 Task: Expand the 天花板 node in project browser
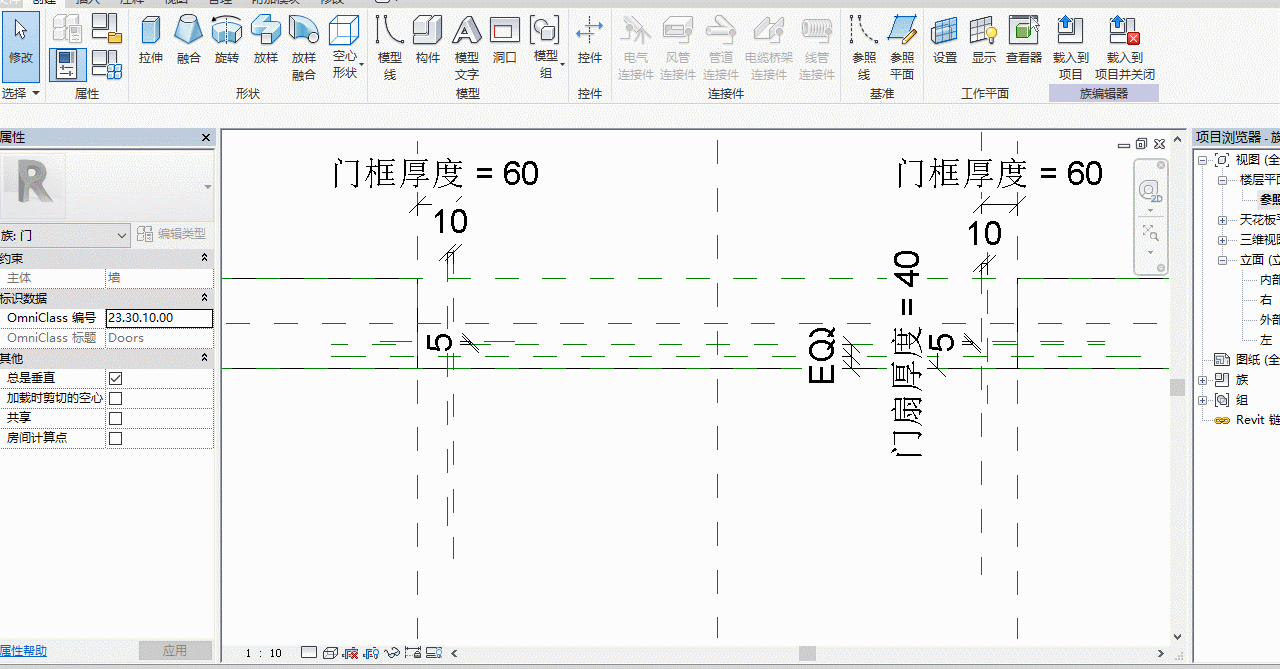tap(1222, 220)
